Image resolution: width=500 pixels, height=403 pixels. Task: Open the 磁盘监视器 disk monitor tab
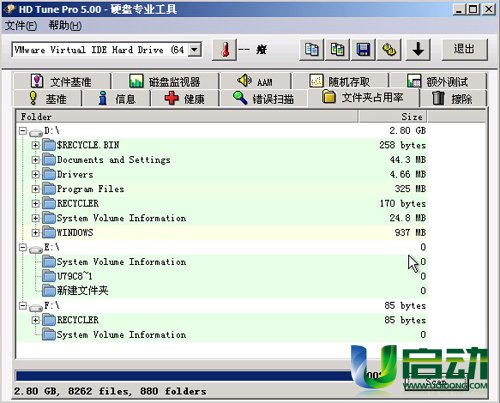(165, 81)
